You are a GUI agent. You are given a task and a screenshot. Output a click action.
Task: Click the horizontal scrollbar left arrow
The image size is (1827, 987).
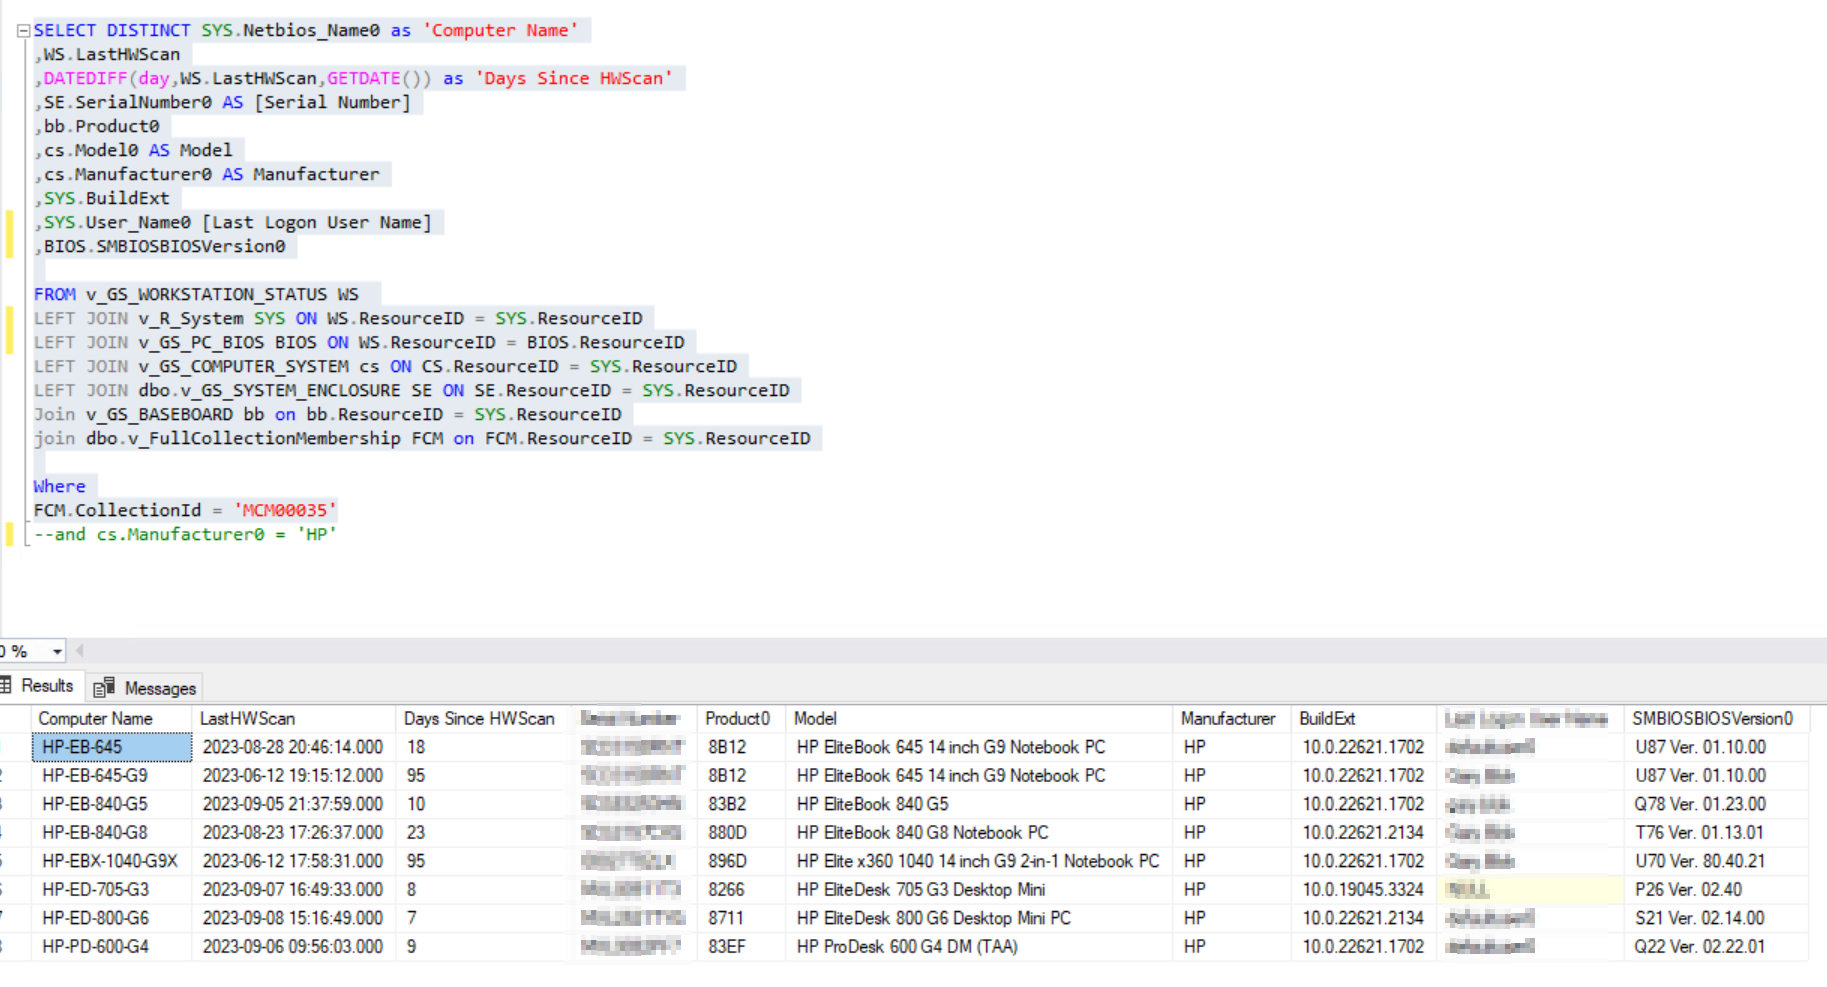tap(79, 651)
